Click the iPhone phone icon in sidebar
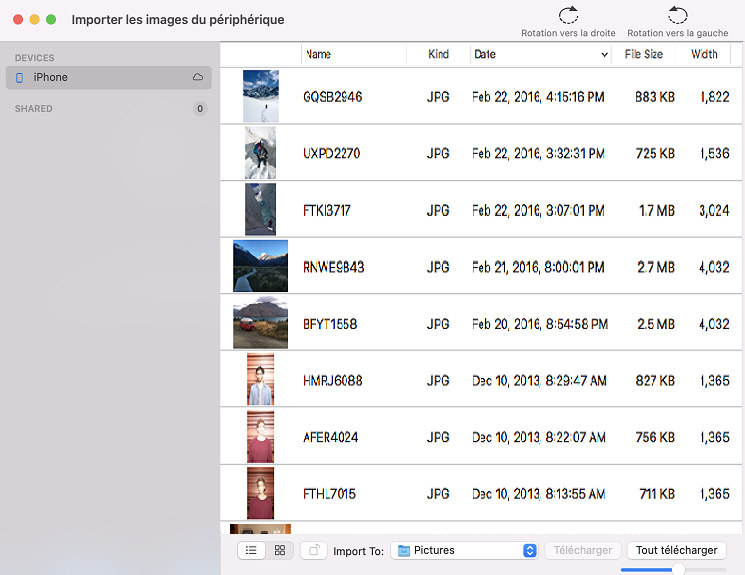 coord(19,77)
